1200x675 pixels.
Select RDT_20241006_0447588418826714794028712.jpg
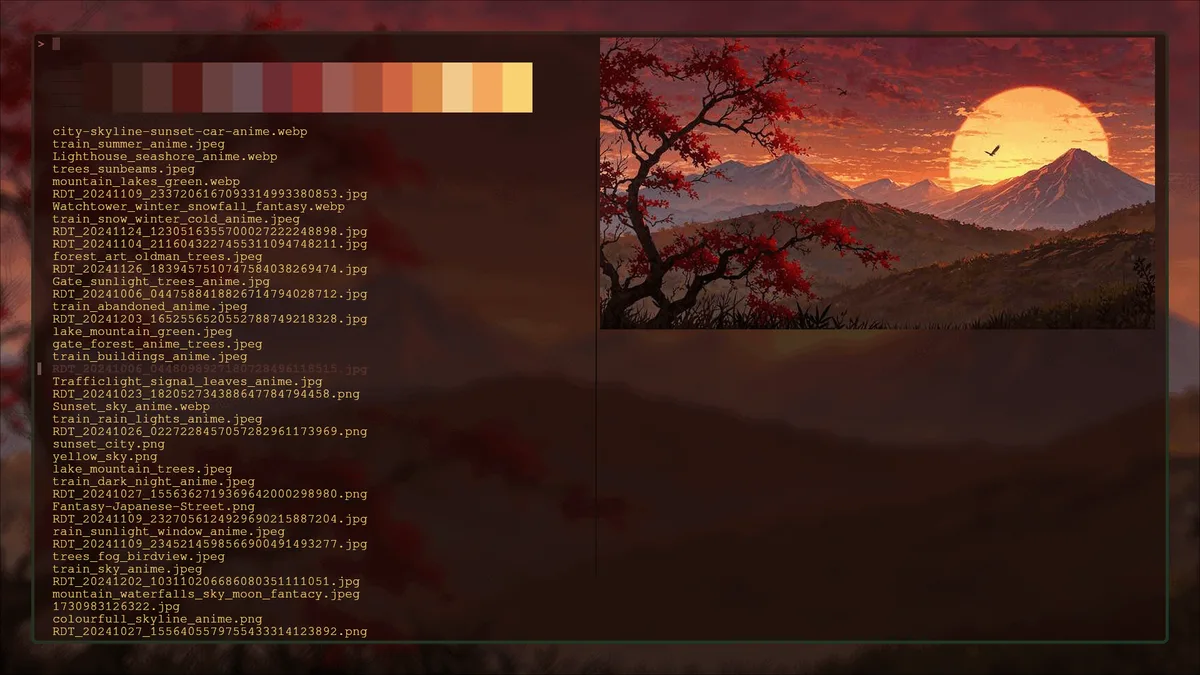pyautogui.click(x=210, y=294)
